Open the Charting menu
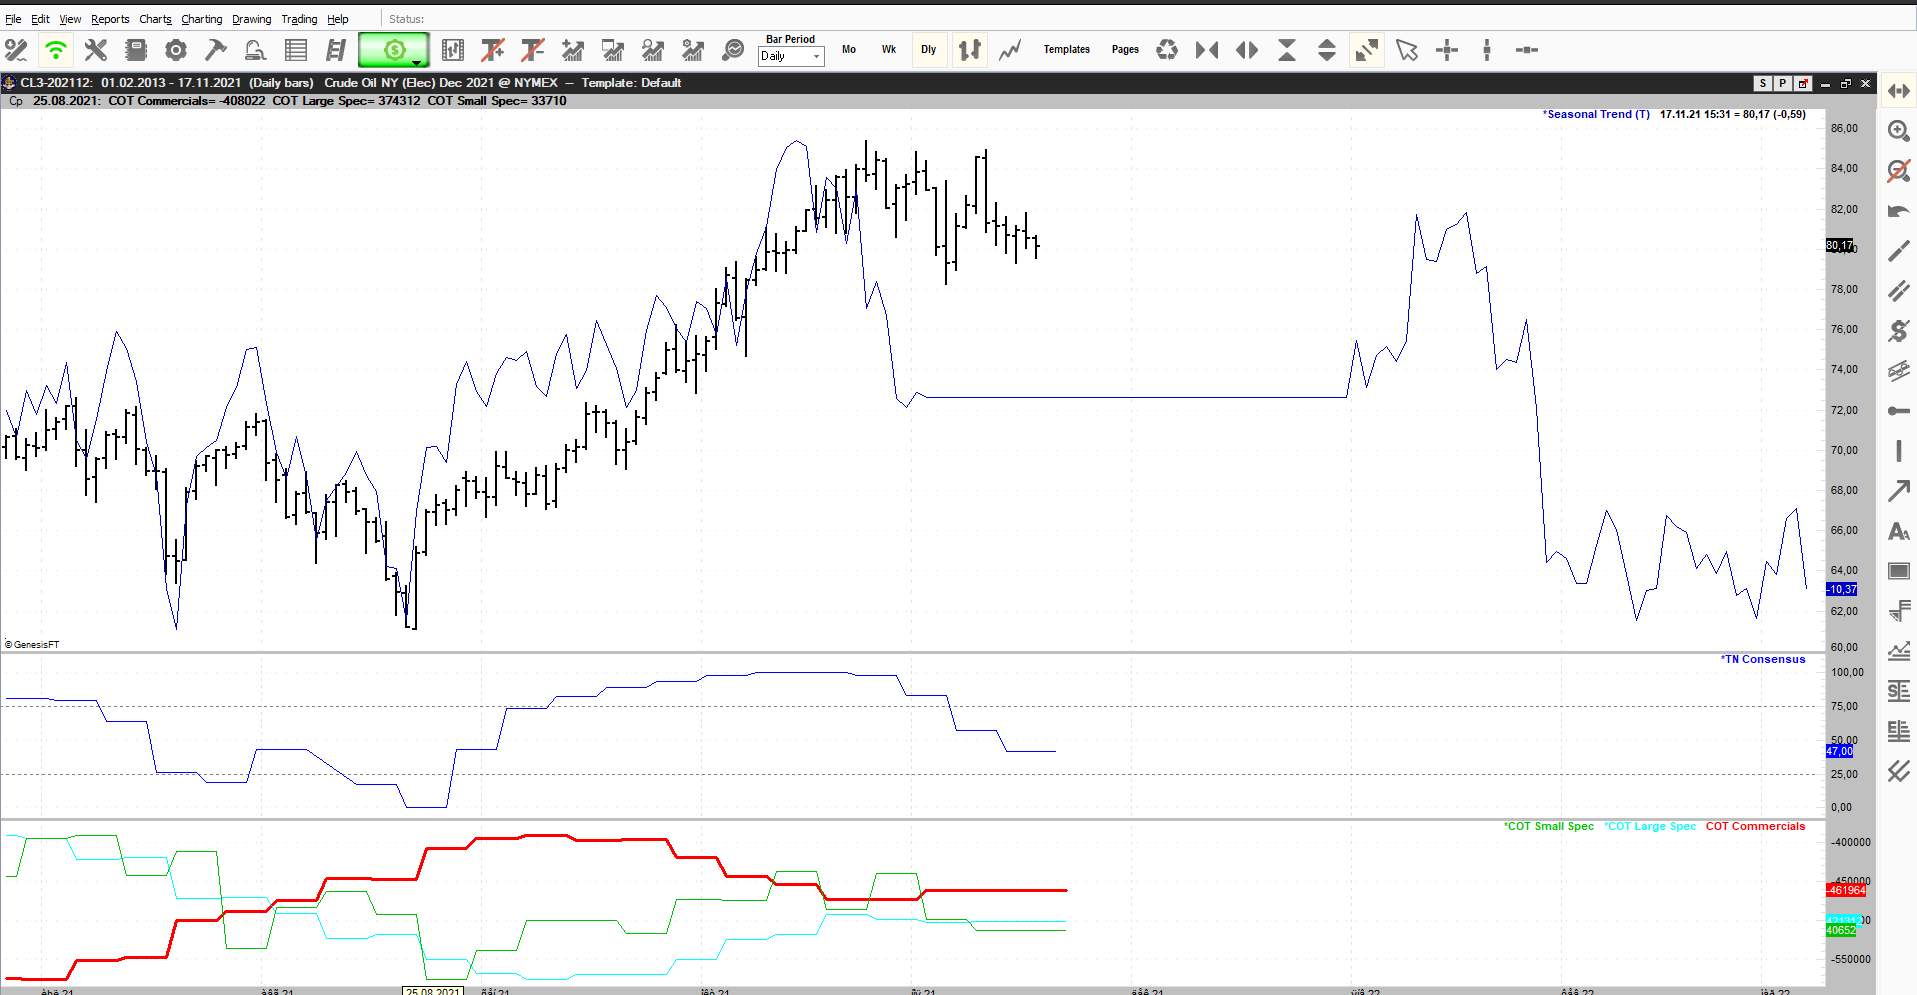This screenshot has width=1917, height=995. (201, 19)
